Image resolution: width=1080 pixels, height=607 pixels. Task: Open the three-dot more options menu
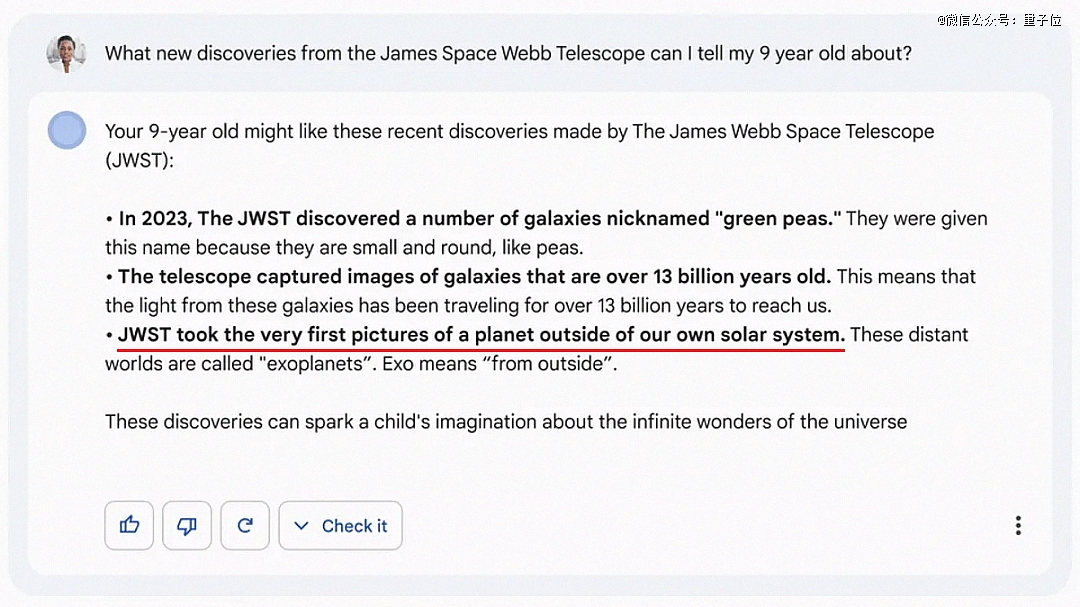[1018, 526]
